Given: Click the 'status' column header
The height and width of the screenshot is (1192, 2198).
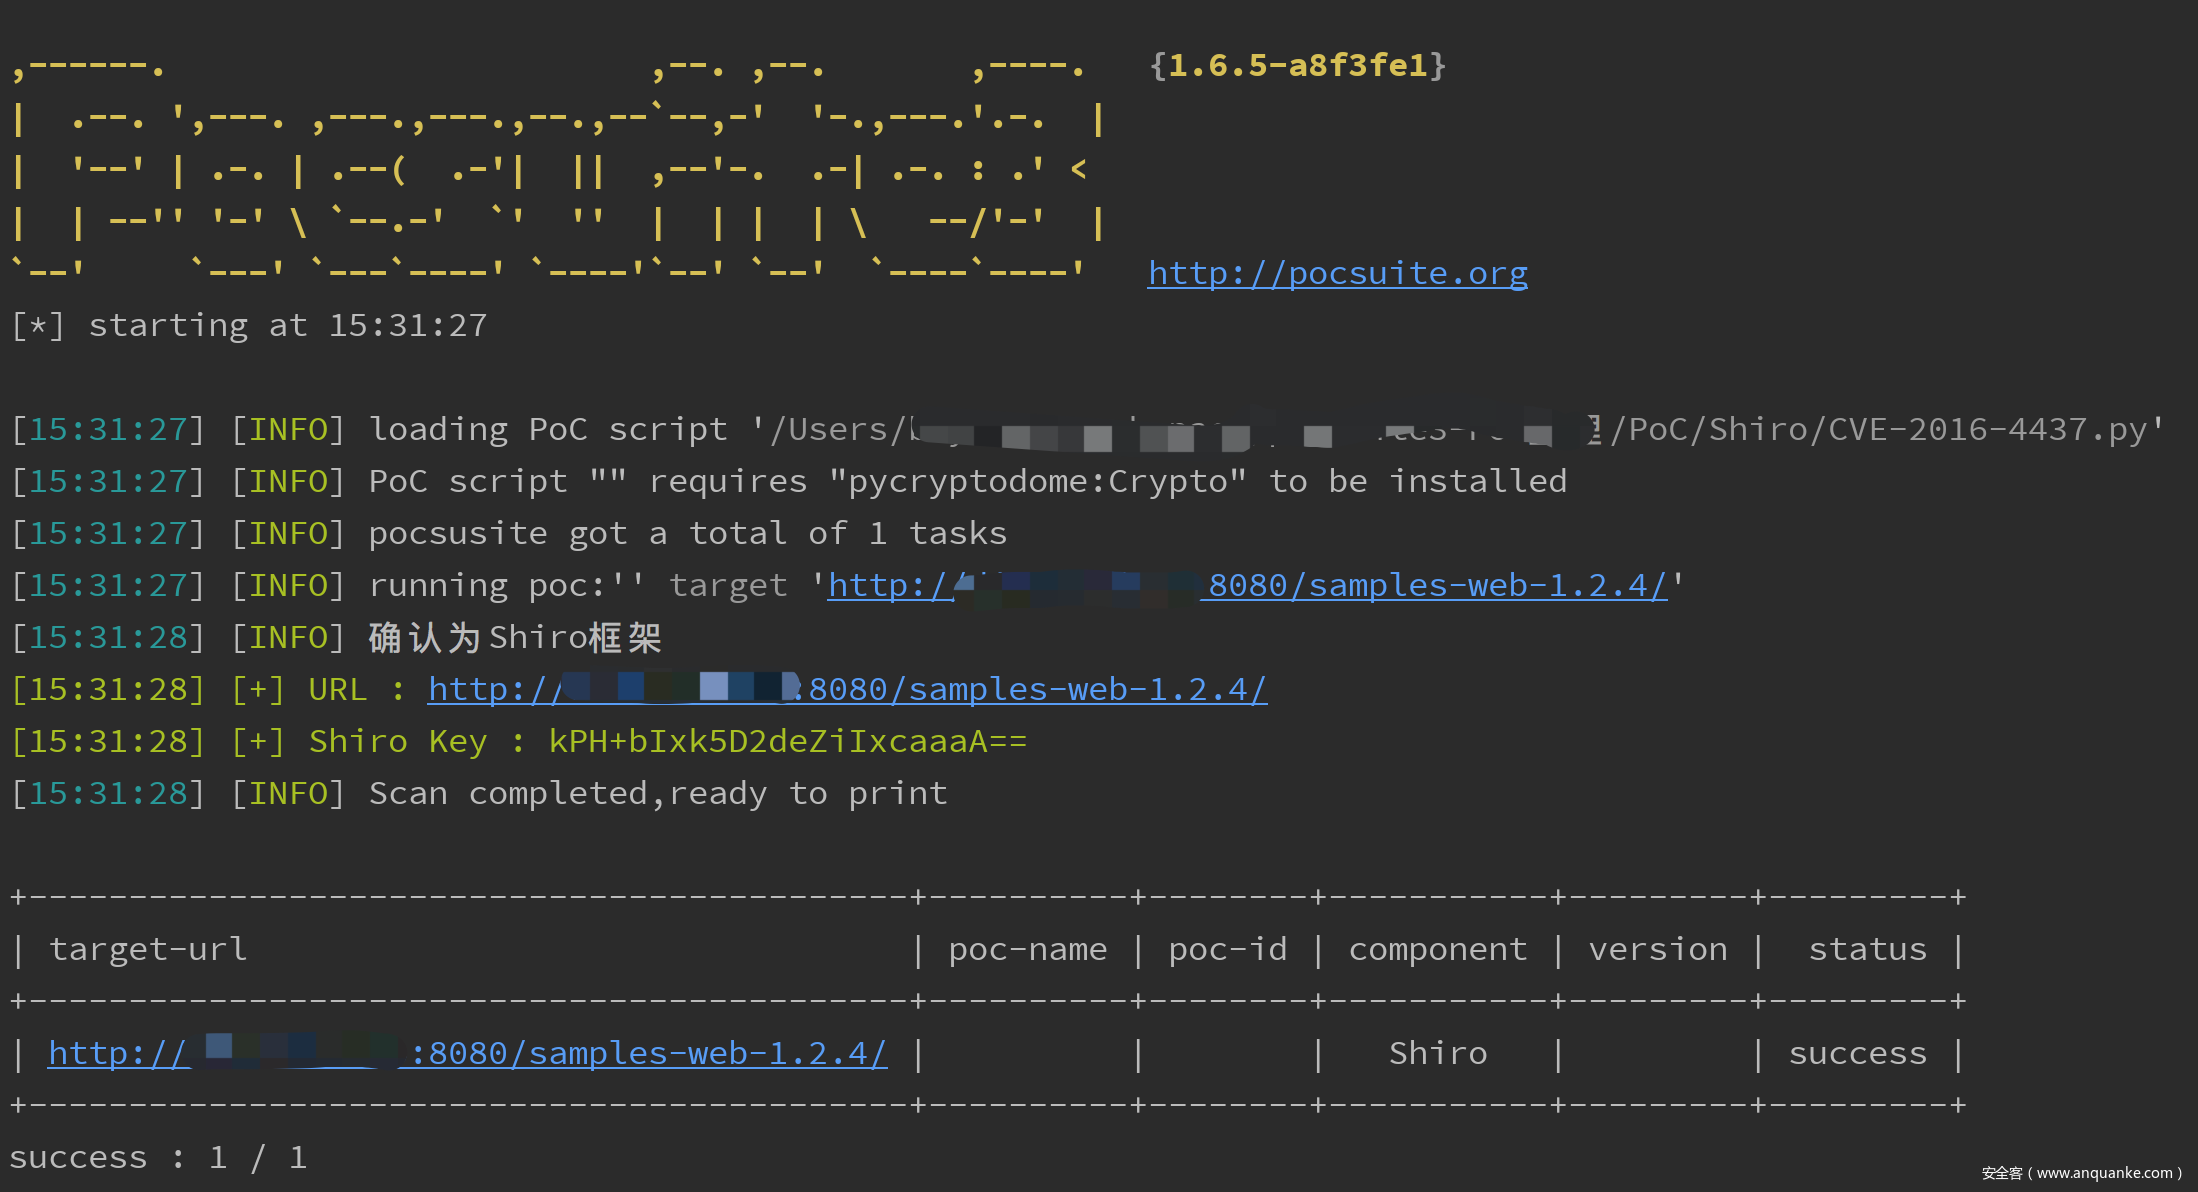Looking at the screenshot, I should point(1867,949).
